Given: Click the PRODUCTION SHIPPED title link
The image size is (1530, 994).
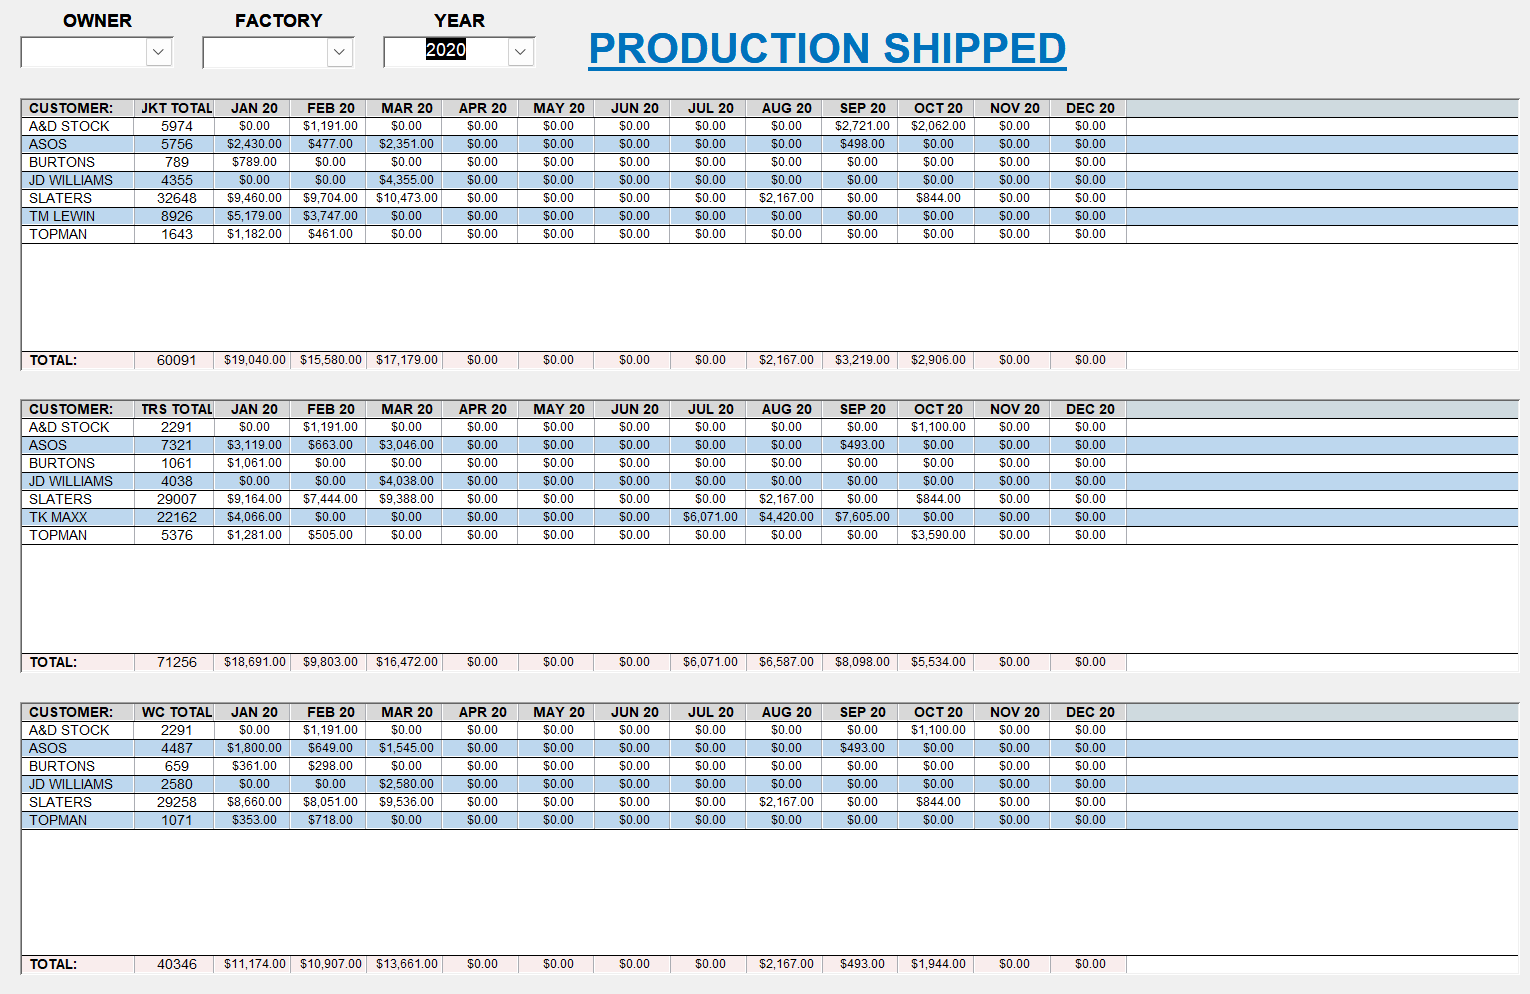Looking at the screenshot, I should tap(827, 49).
